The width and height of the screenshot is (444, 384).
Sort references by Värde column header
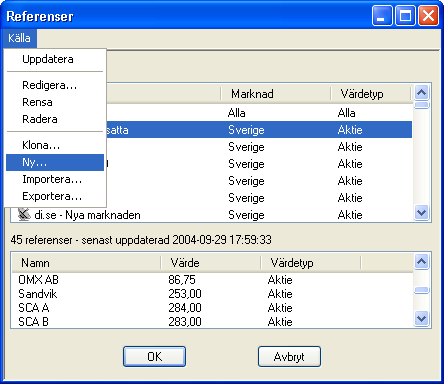[211, 263]
